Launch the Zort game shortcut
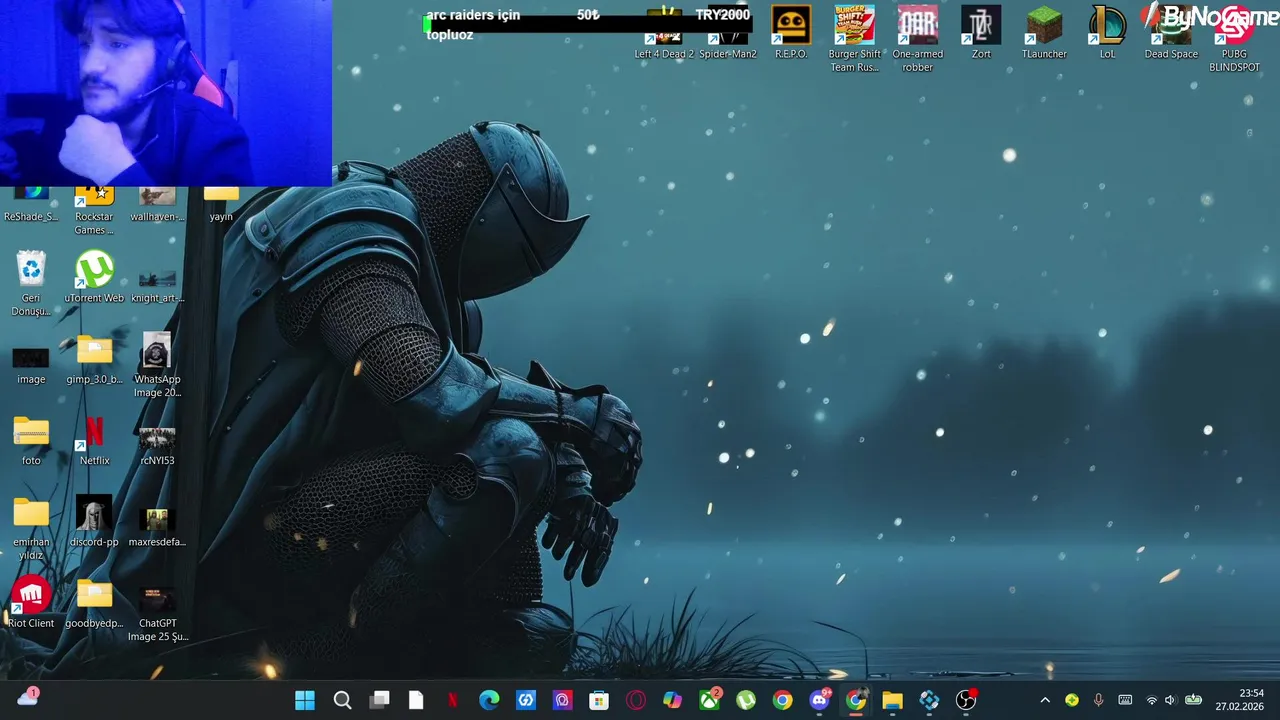 (x=981, y=32)
